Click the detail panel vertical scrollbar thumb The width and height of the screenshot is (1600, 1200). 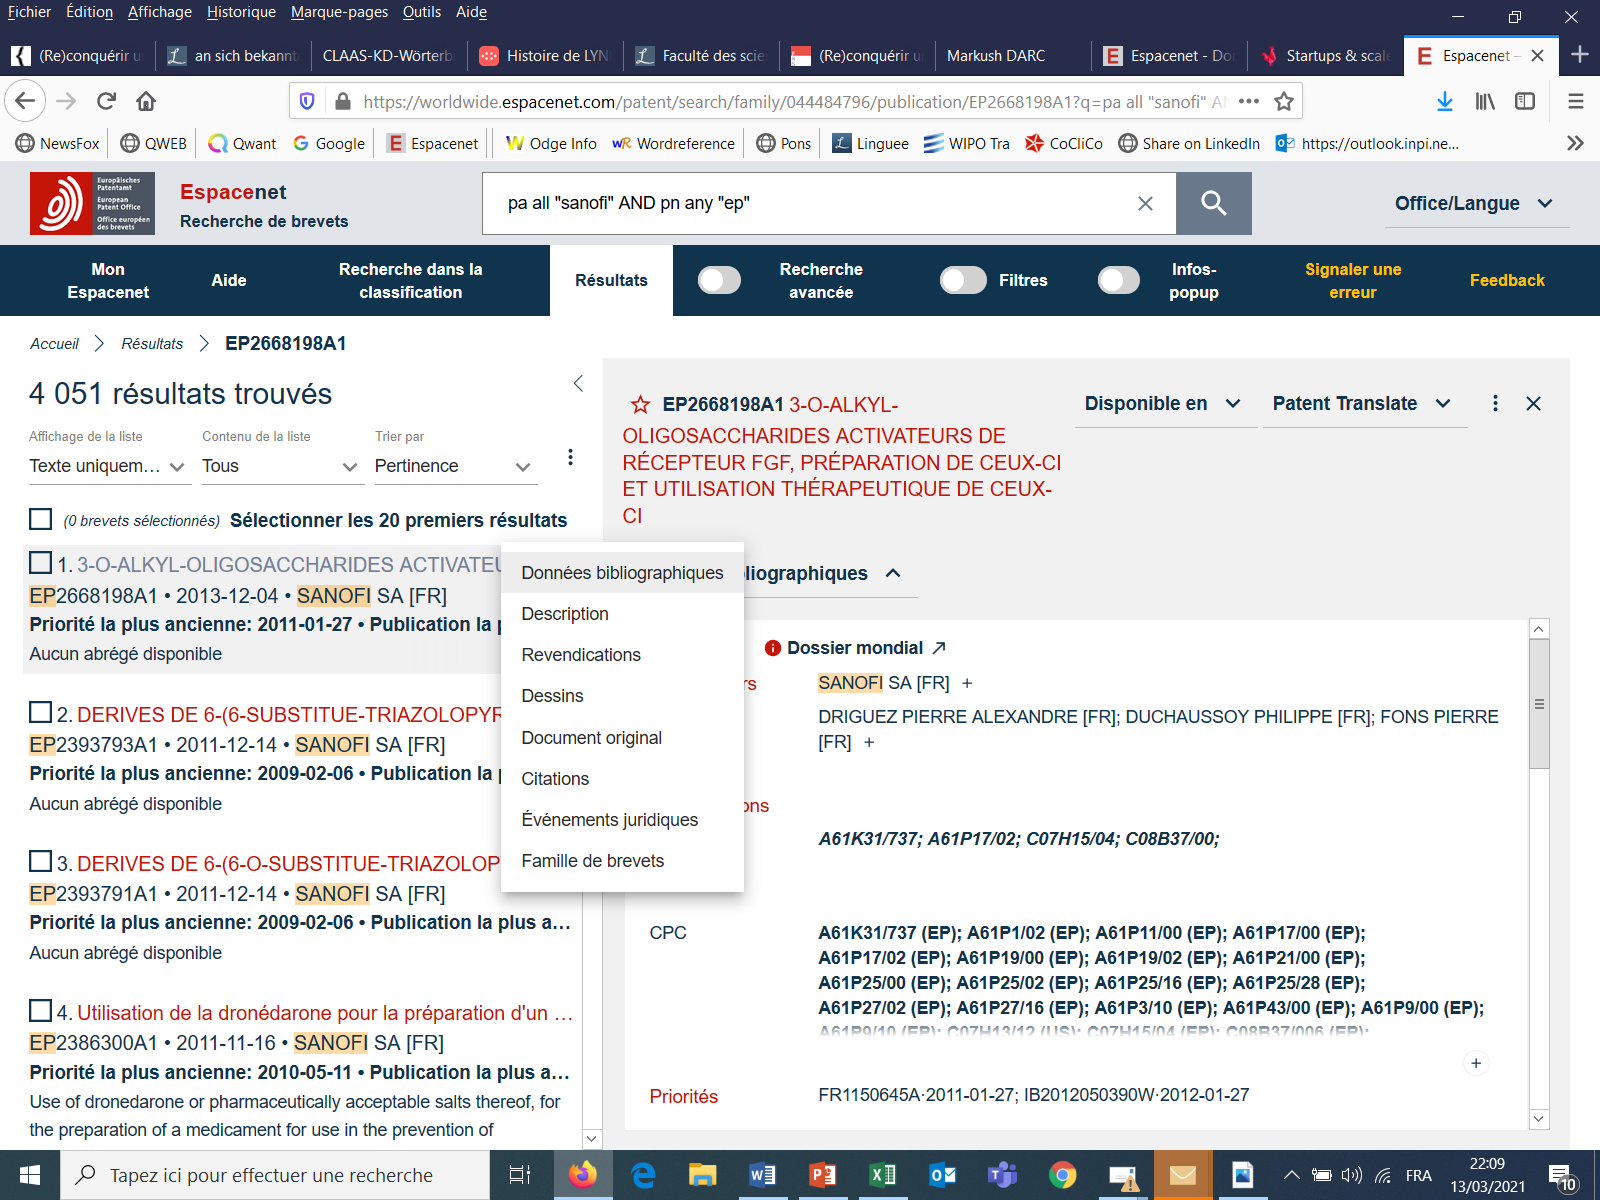tap(1539, 705)
